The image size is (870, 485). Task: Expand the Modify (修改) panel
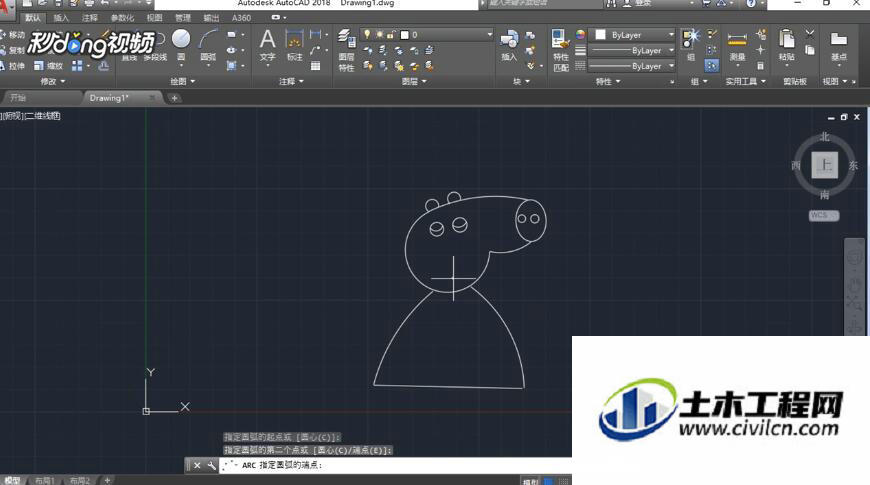(x=53, y=82)
